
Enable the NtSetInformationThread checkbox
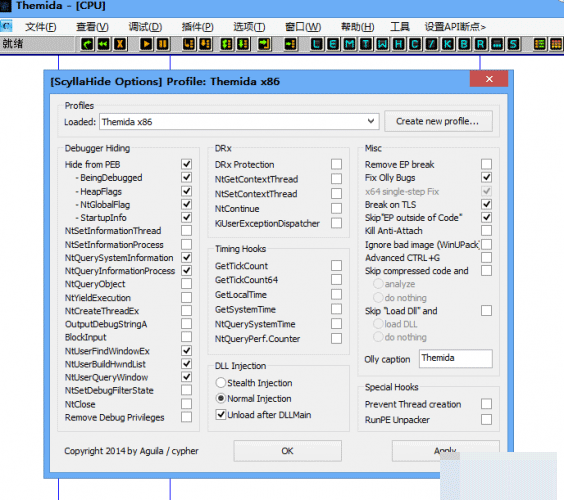[186, 231]
